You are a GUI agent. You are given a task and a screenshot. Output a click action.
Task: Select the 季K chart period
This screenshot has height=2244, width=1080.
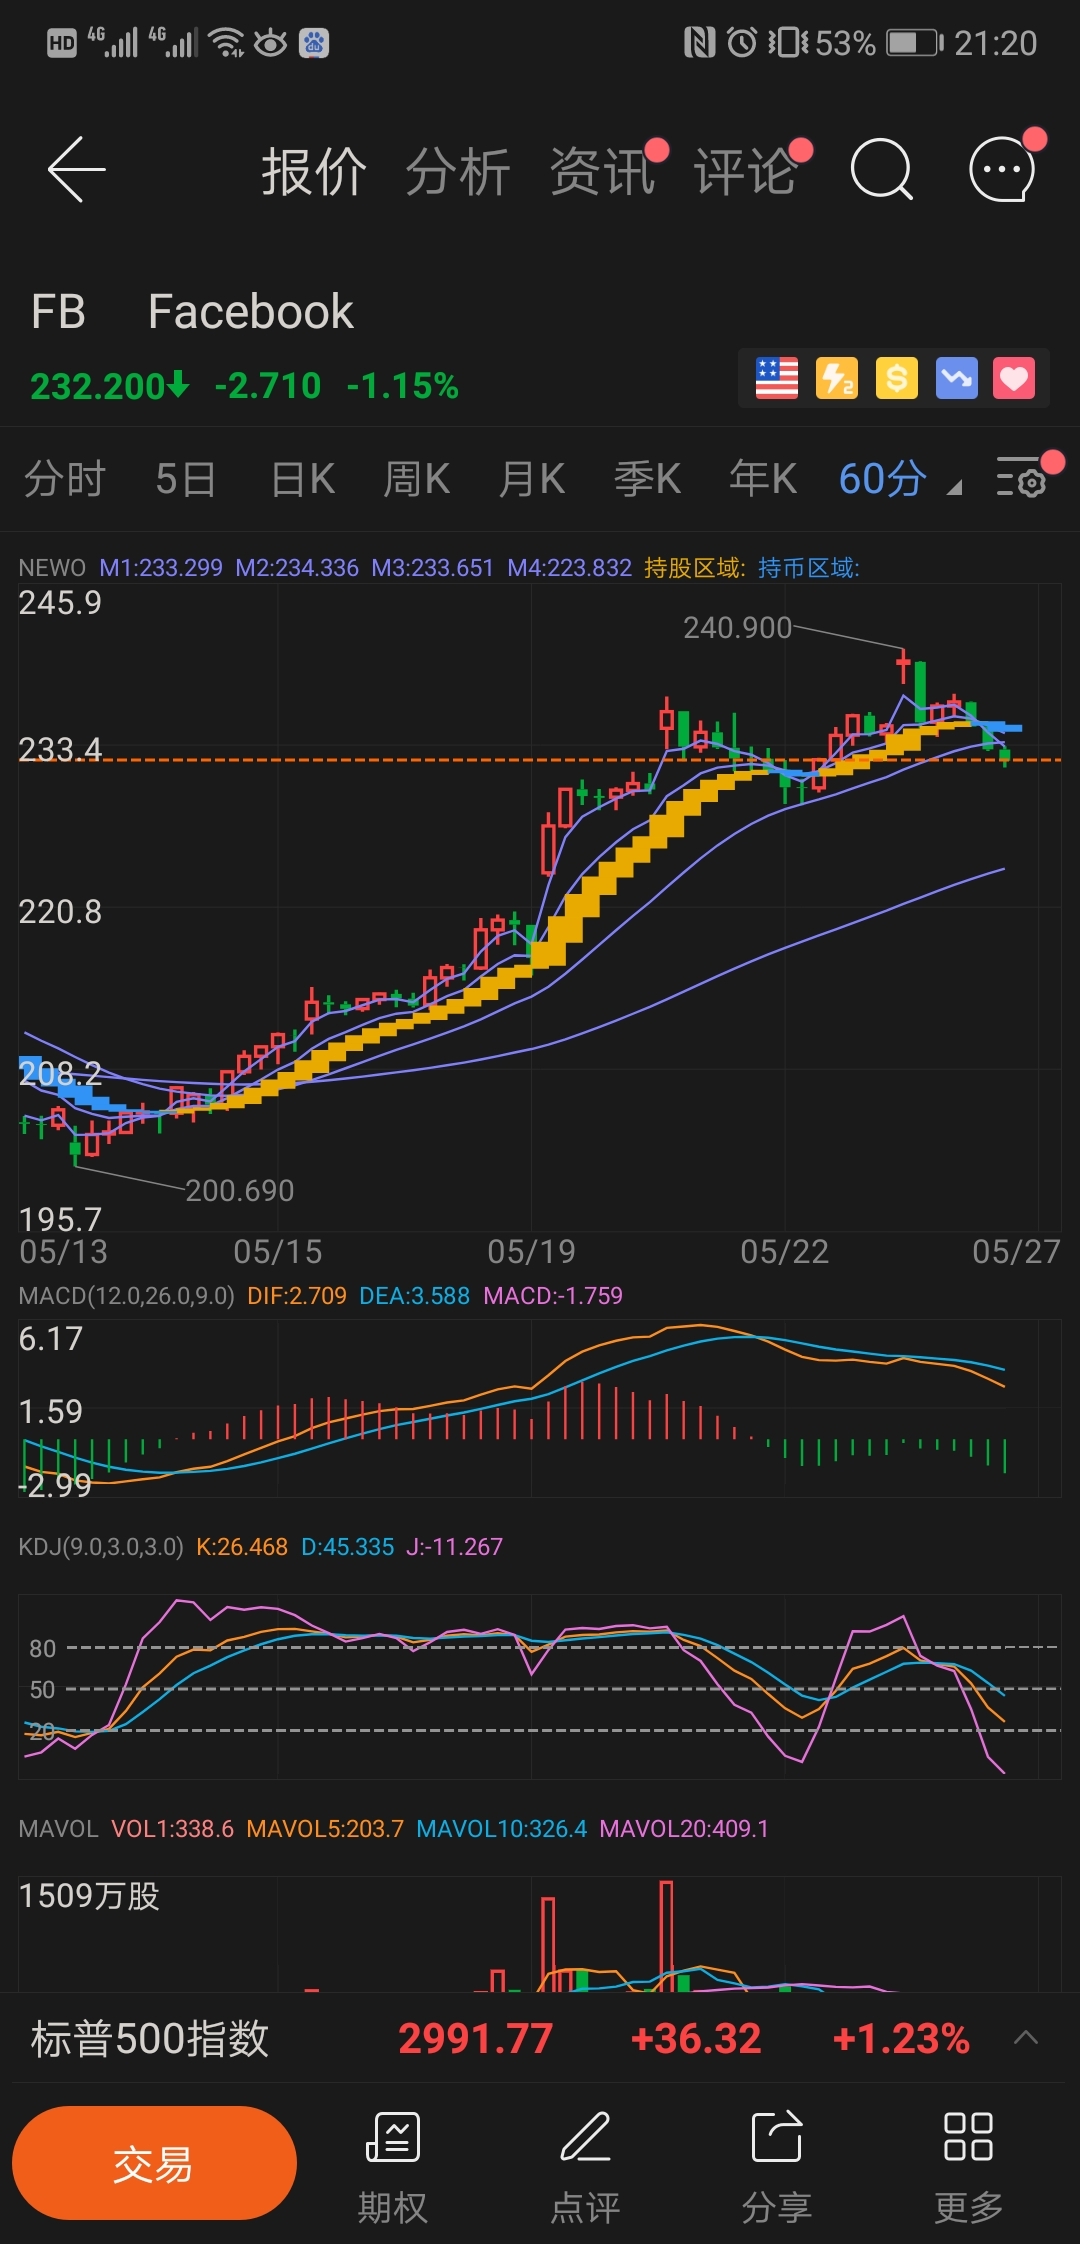click(647, 479)
